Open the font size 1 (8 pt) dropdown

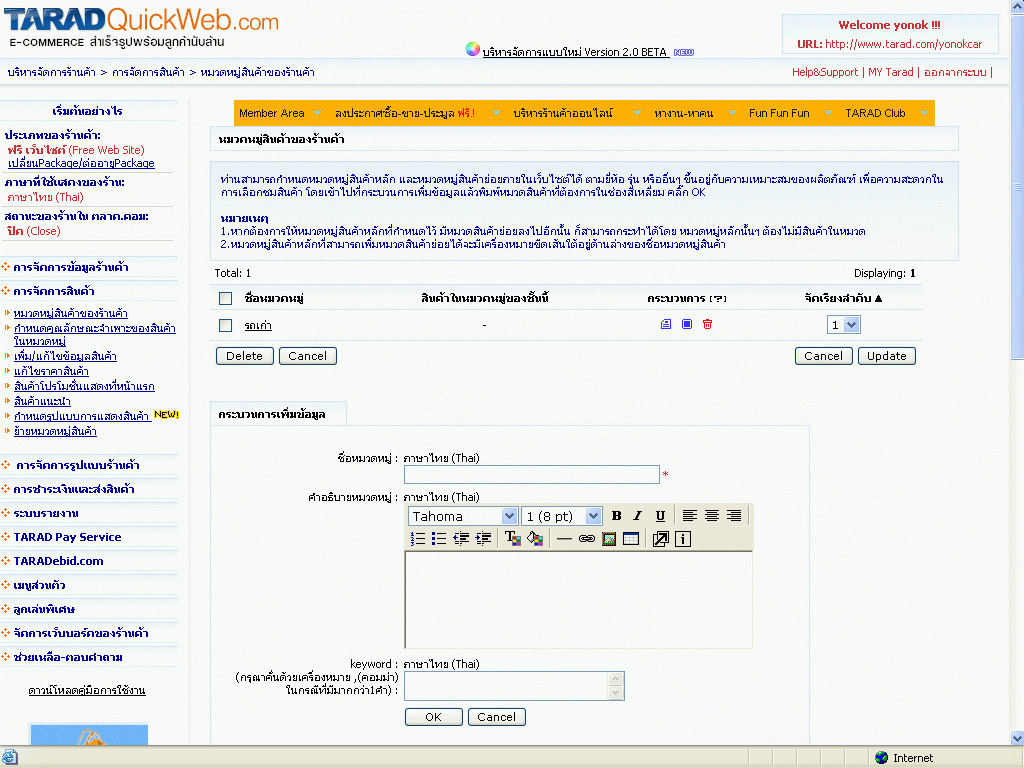[563, 516]
